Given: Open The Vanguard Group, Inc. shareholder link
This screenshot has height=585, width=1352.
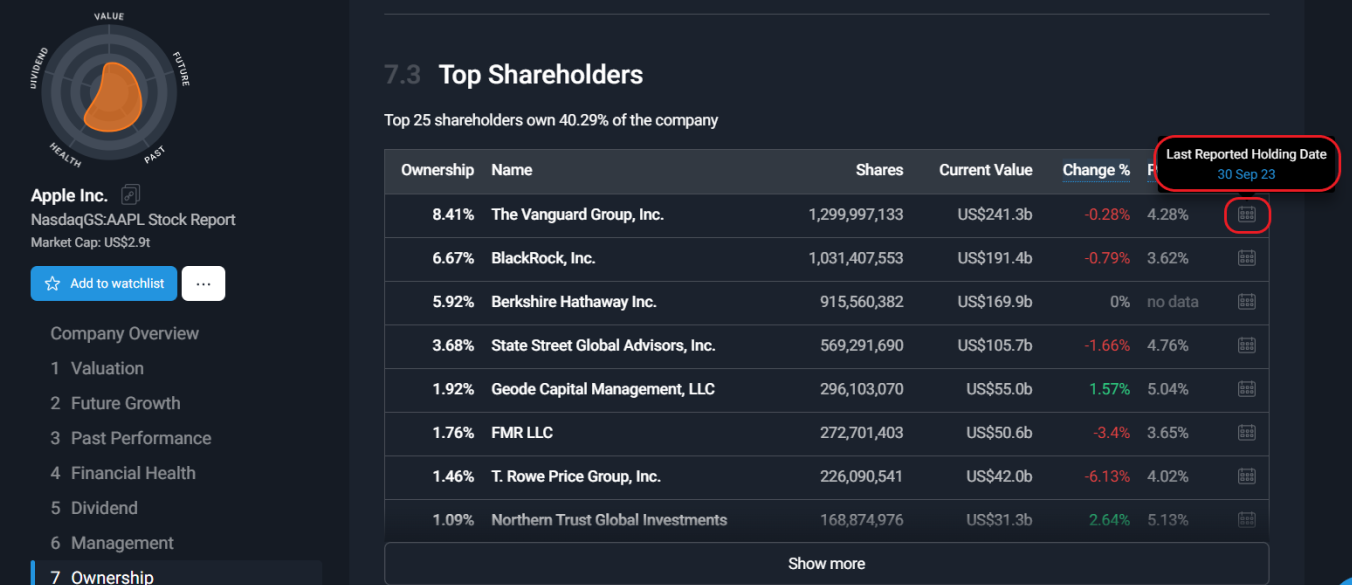Looking at the screenshot, I should pos(577,214).
